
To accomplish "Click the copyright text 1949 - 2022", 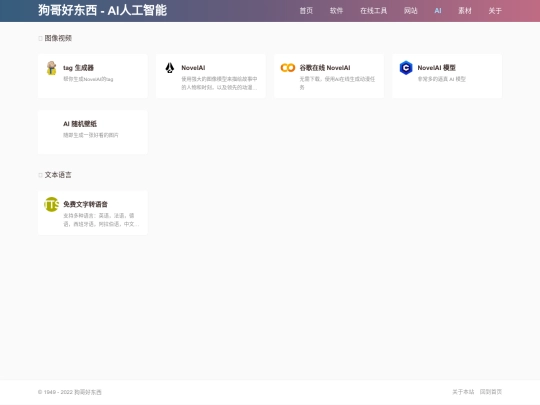I will point(70,392).
